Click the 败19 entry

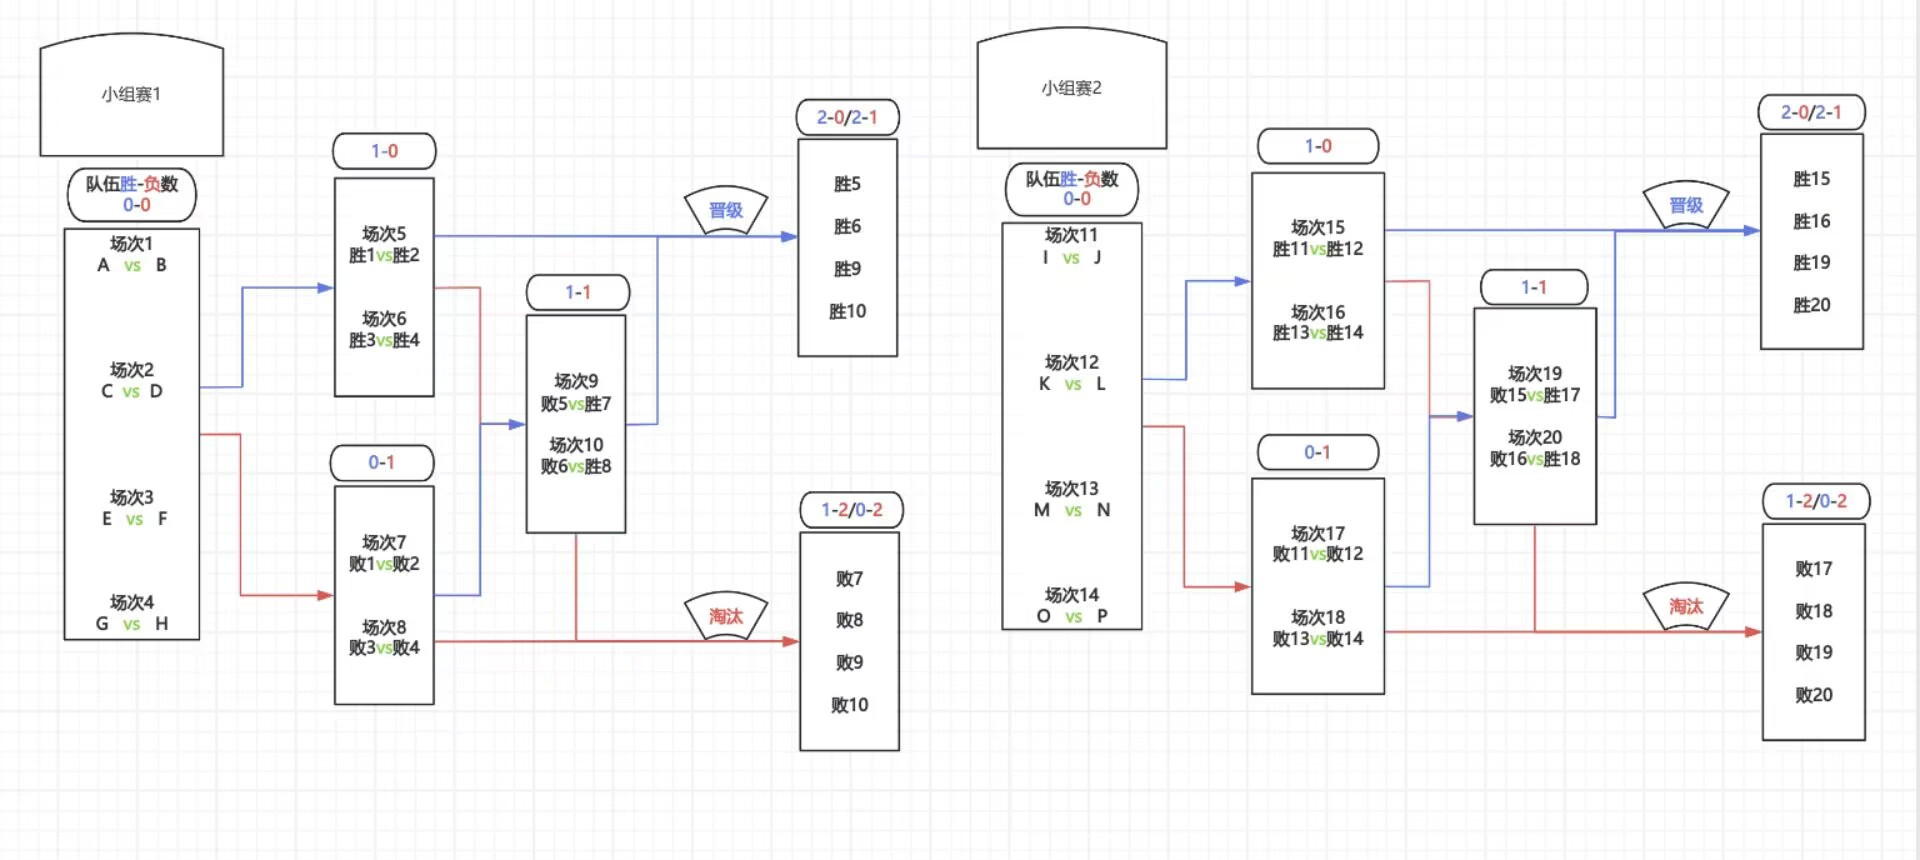tap(1813, 653)
